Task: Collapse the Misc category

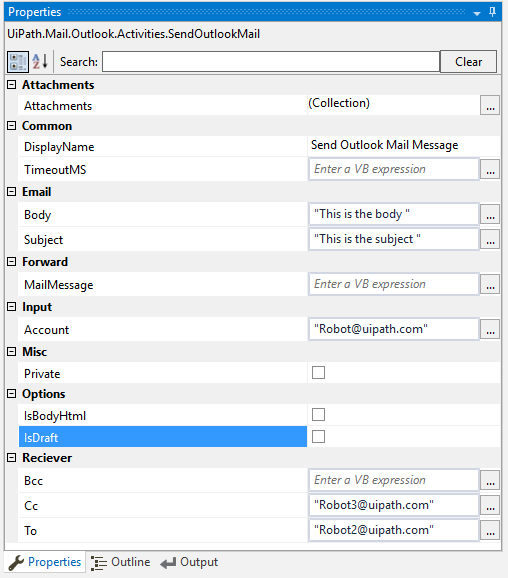Action: pyautogui.click(x=12, y=352)
